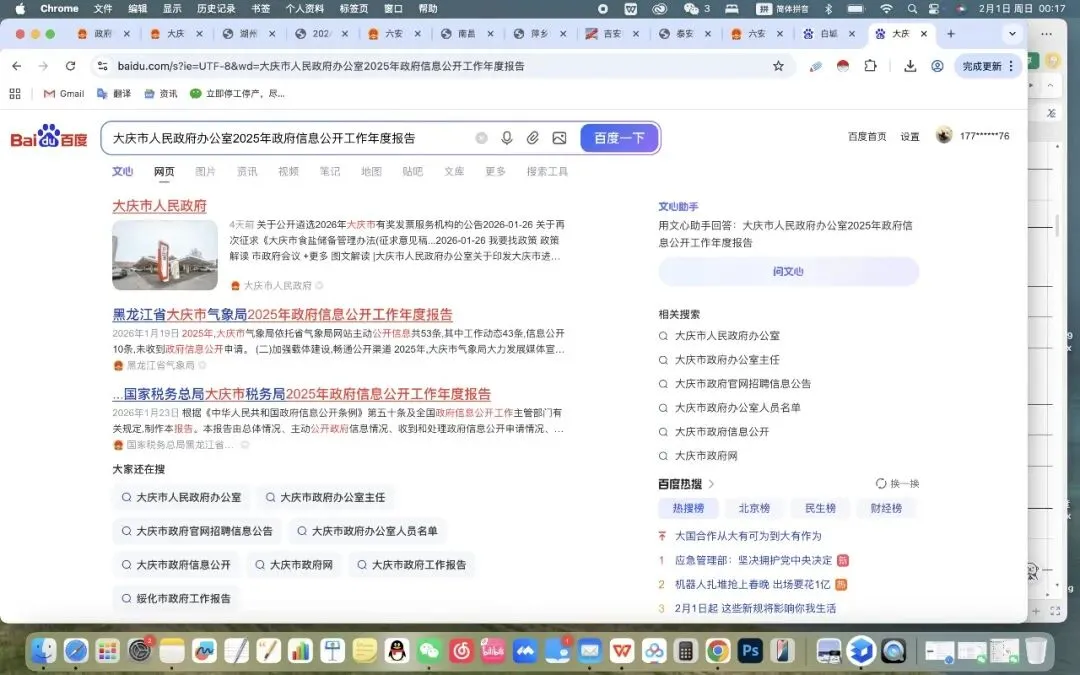Open WeChat from the Dock
This screenshot has width=1080, height=675.
pos(429,650)
